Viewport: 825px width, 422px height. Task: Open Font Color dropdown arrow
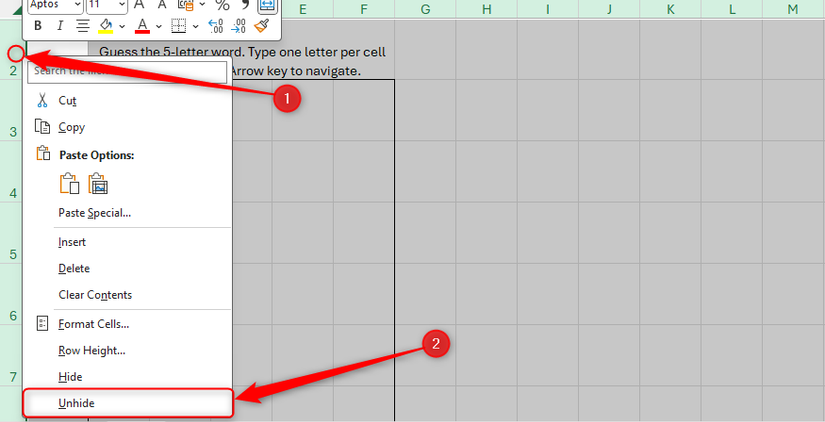[x=159, y=26]
